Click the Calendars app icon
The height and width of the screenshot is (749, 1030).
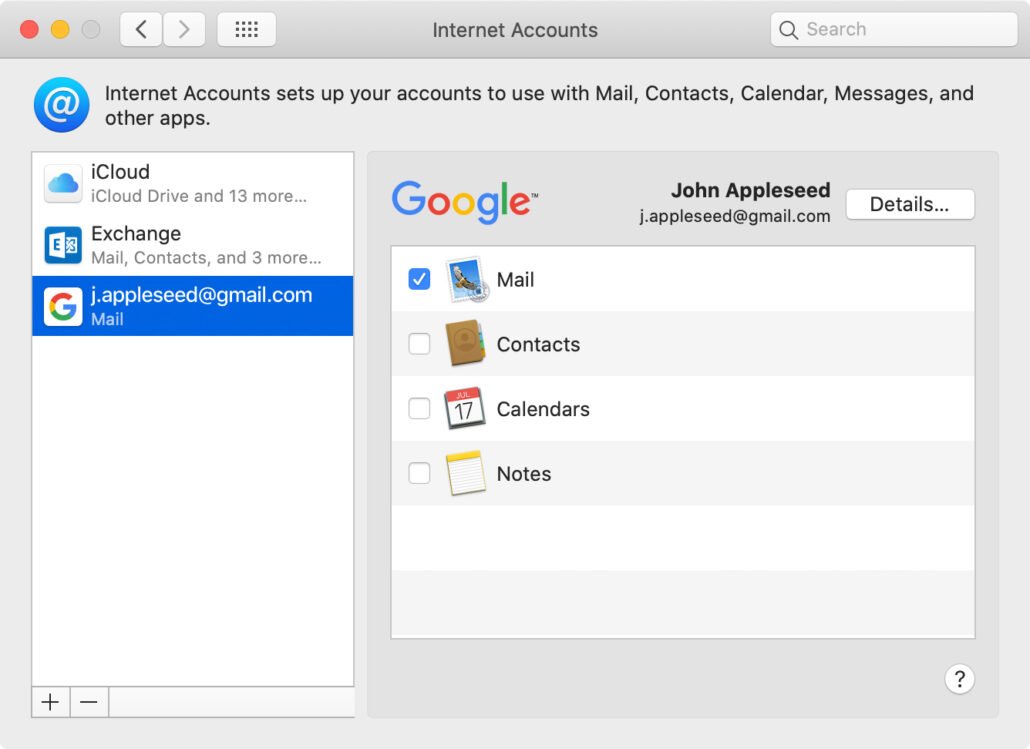click(465, 409)
